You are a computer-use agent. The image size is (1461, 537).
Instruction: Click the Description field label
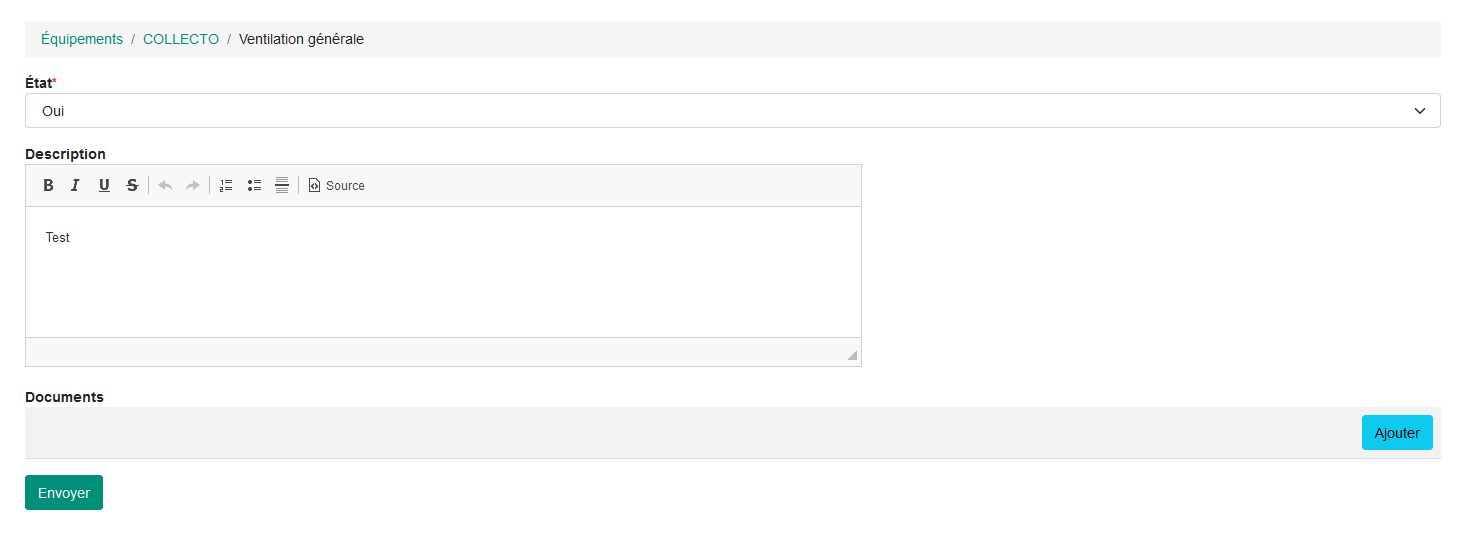click(65, 154)
